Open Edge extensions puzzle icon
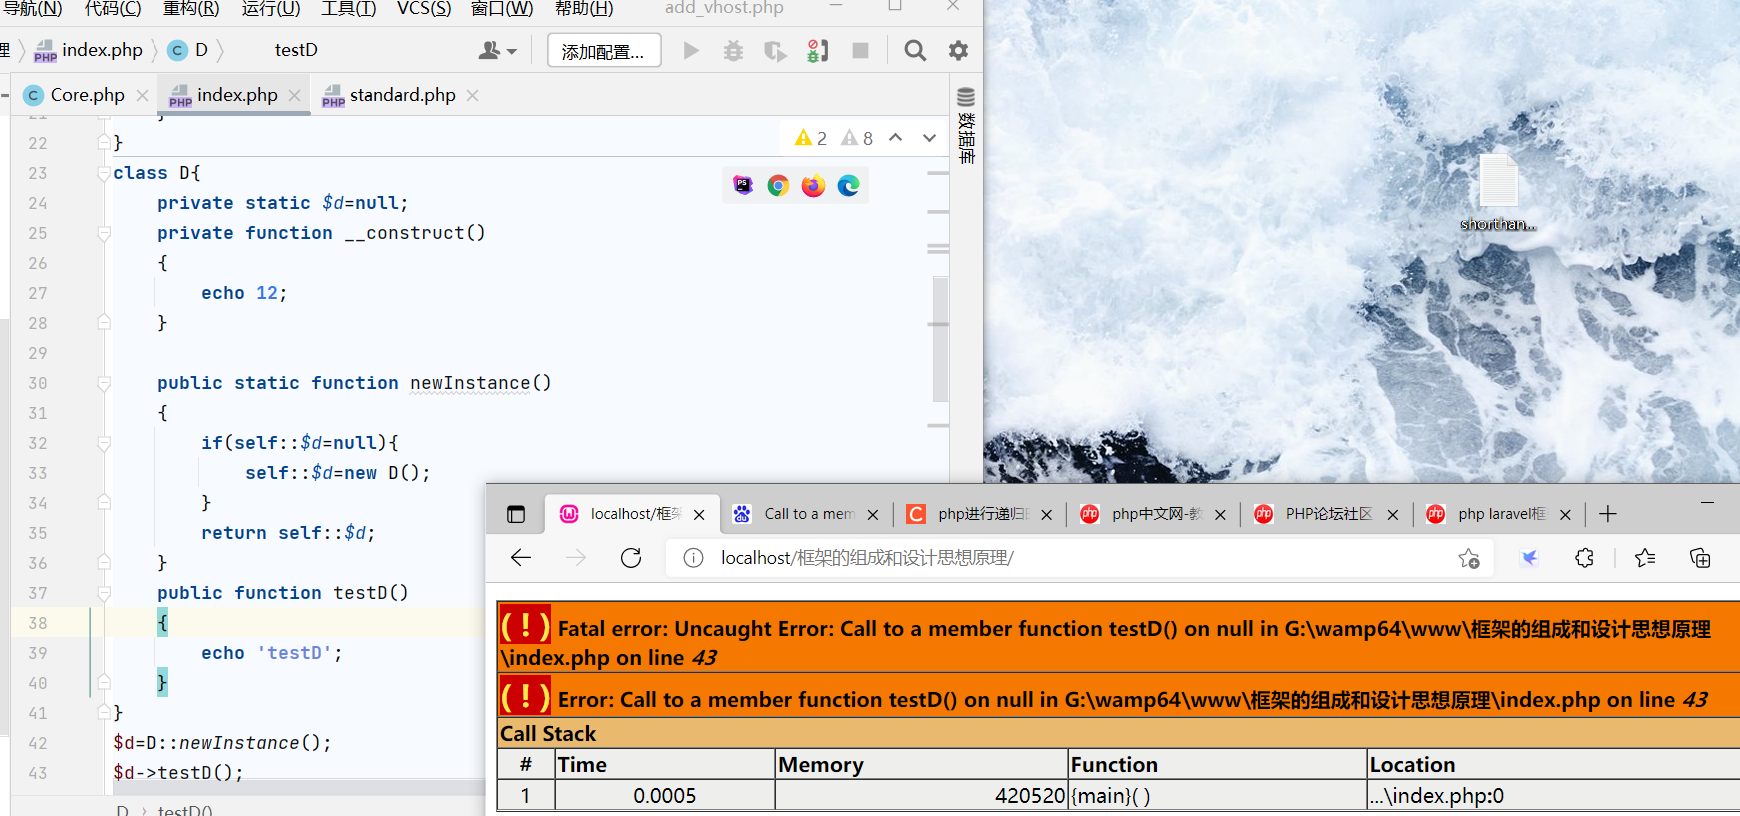1740x816 pixels. pyautogui.click(x=1584, y=558)
